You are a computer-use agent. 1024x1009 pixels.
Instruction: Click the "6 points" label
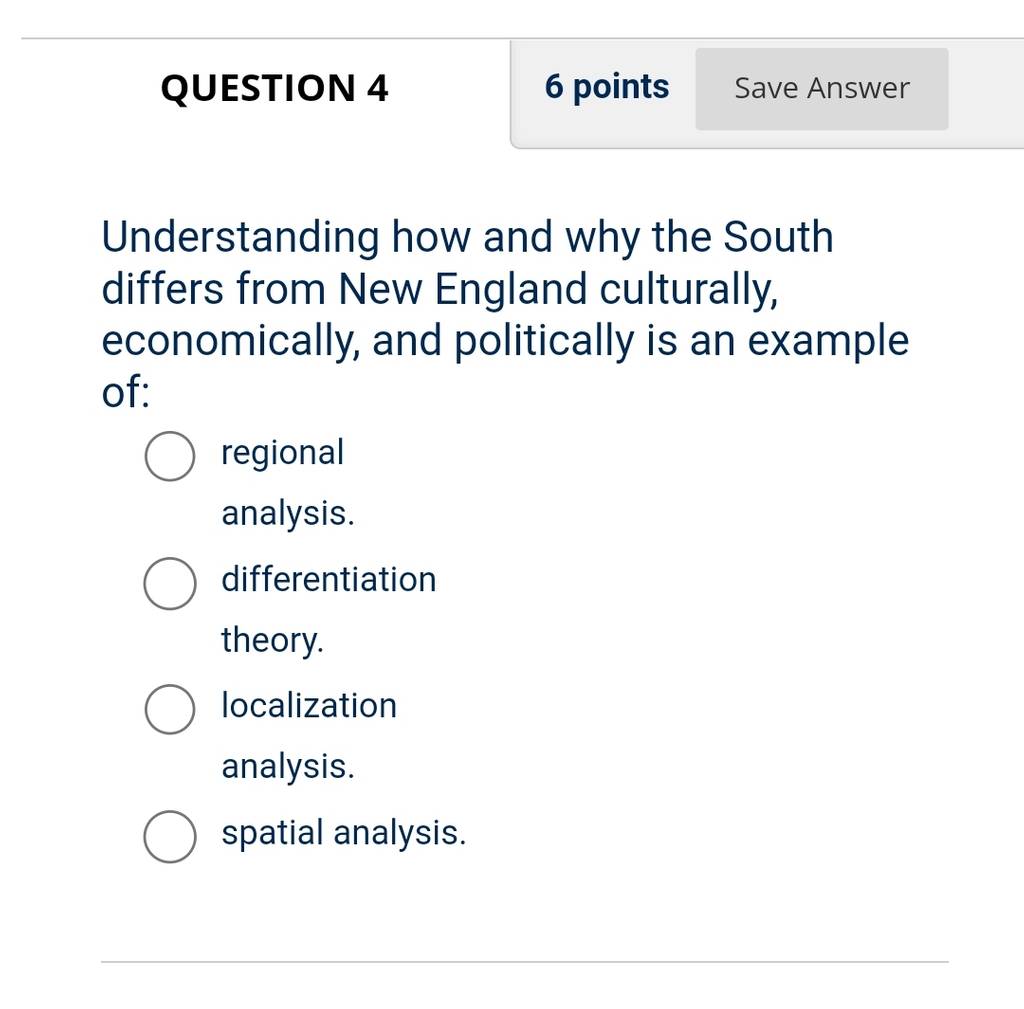[x=607, y=88]
